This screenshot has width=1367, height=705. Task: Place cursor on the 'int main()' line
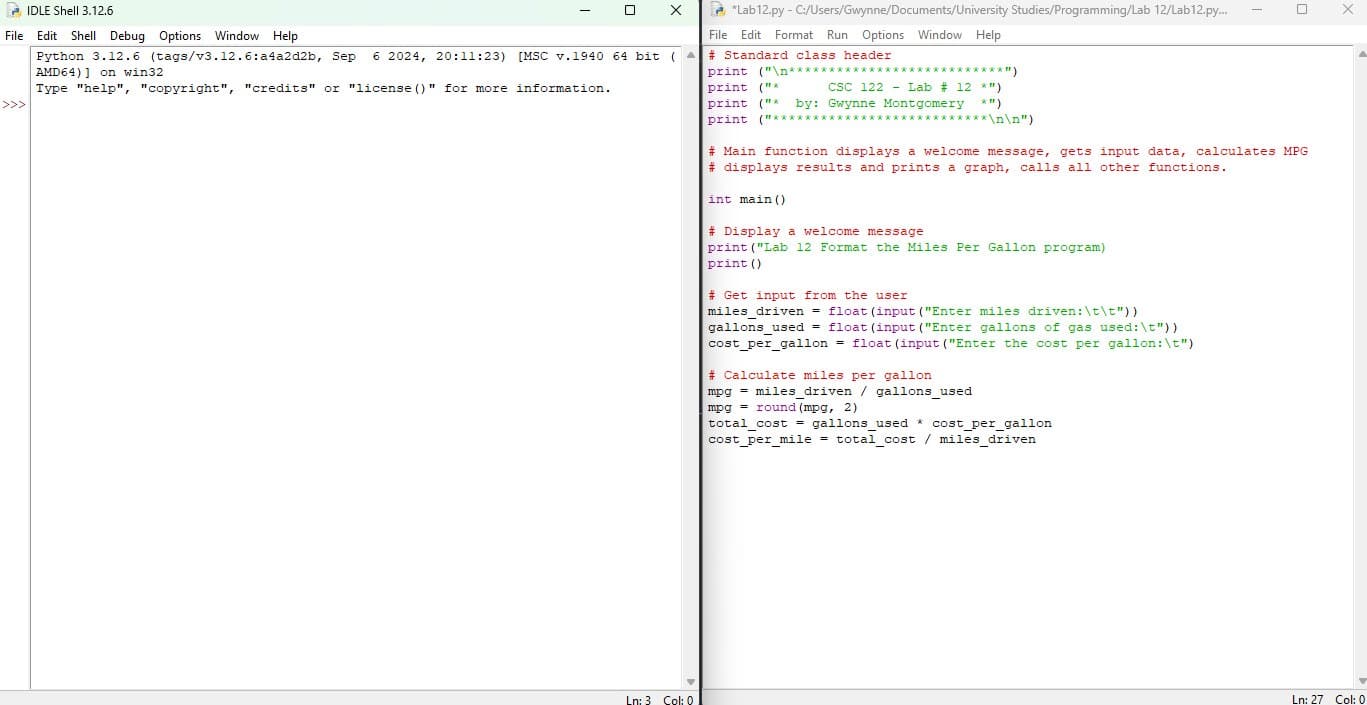(x=747, y=199)
